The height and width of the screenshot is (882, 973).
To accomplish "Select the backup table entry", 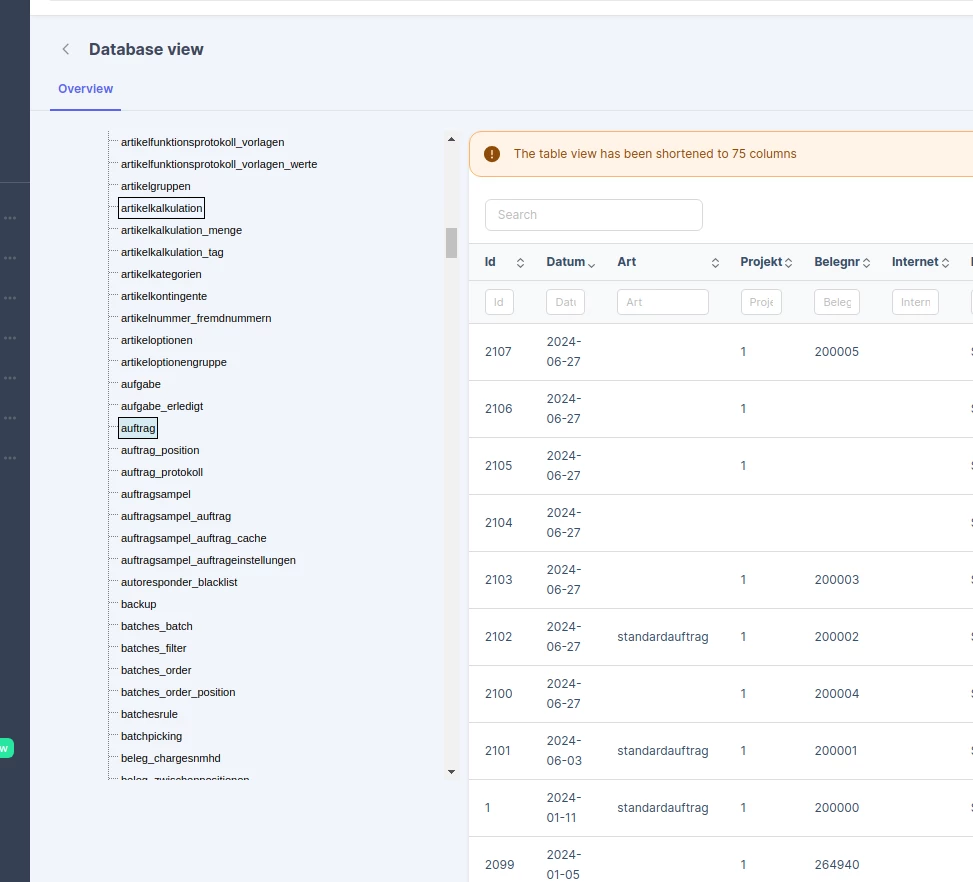I will [138, 604].
